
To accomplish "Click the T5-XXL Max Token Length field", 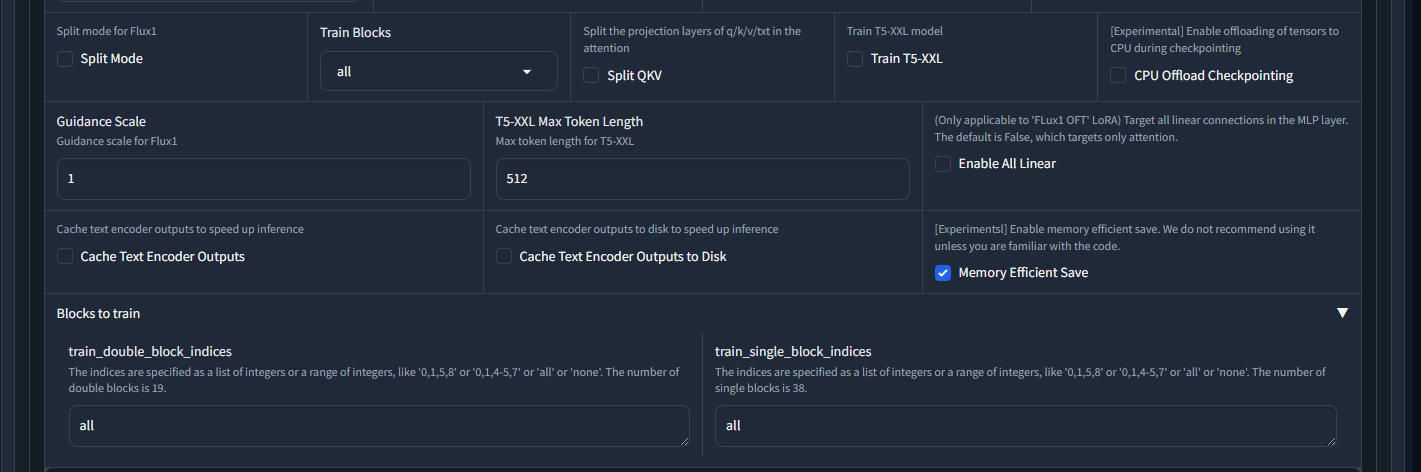I will tap(702, 179).
